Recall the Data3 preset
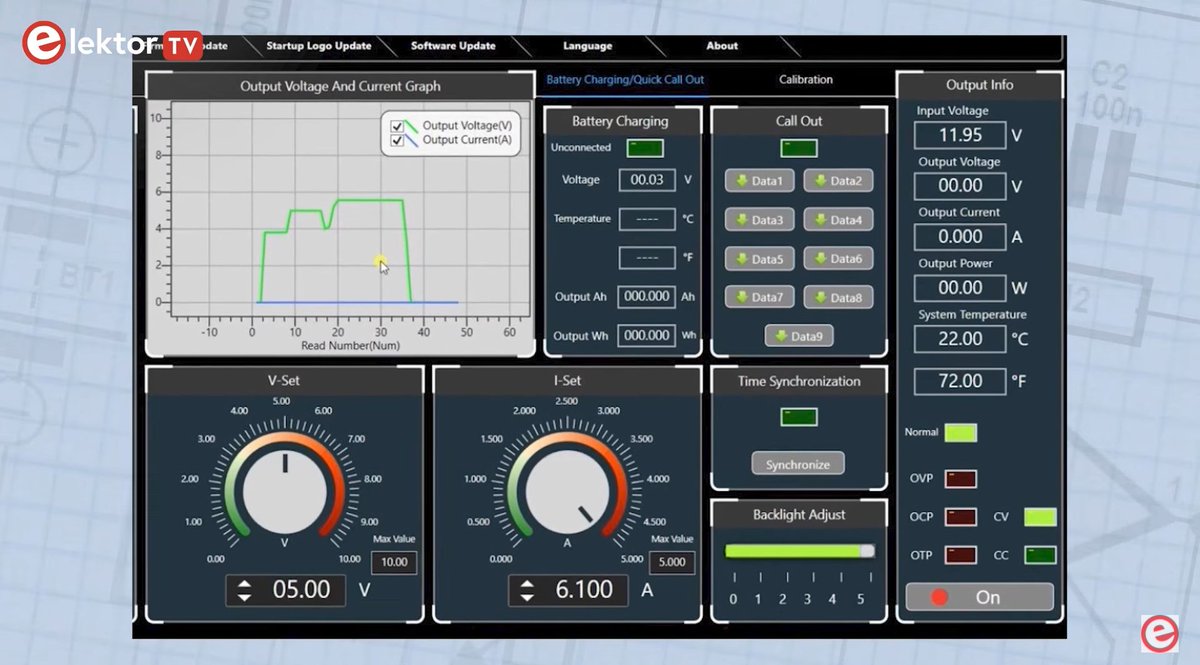1200x665 pixels. tap(760, 220)
